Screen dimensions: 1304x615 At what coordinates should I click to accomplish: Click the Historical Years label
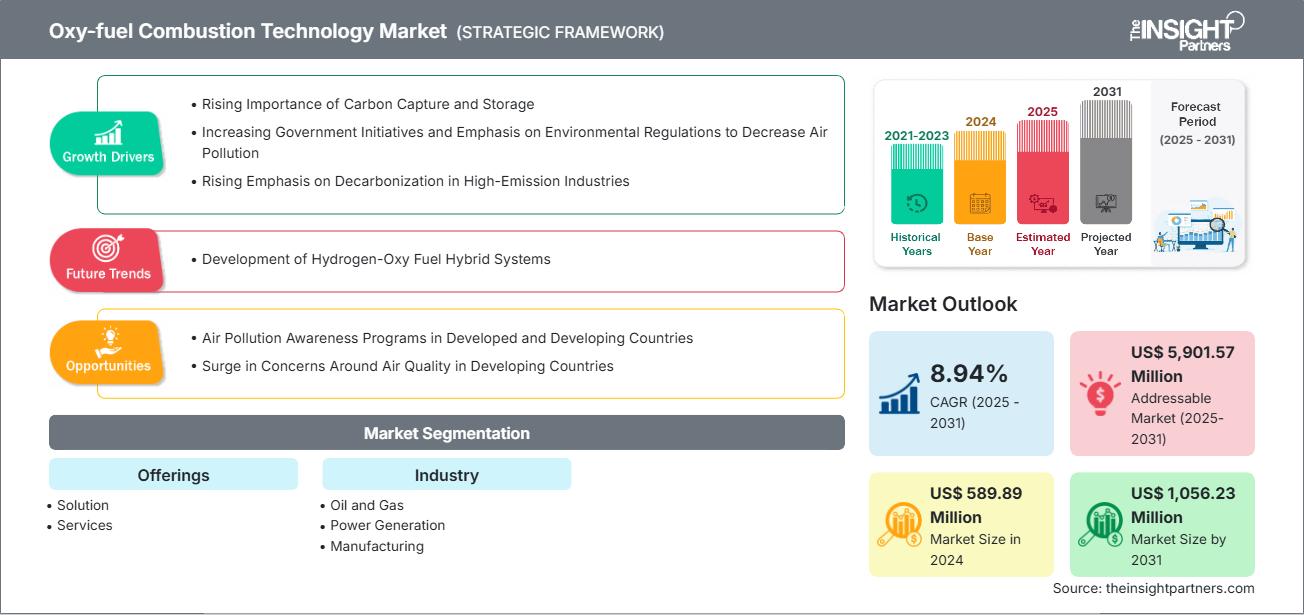tap(916, 244)
